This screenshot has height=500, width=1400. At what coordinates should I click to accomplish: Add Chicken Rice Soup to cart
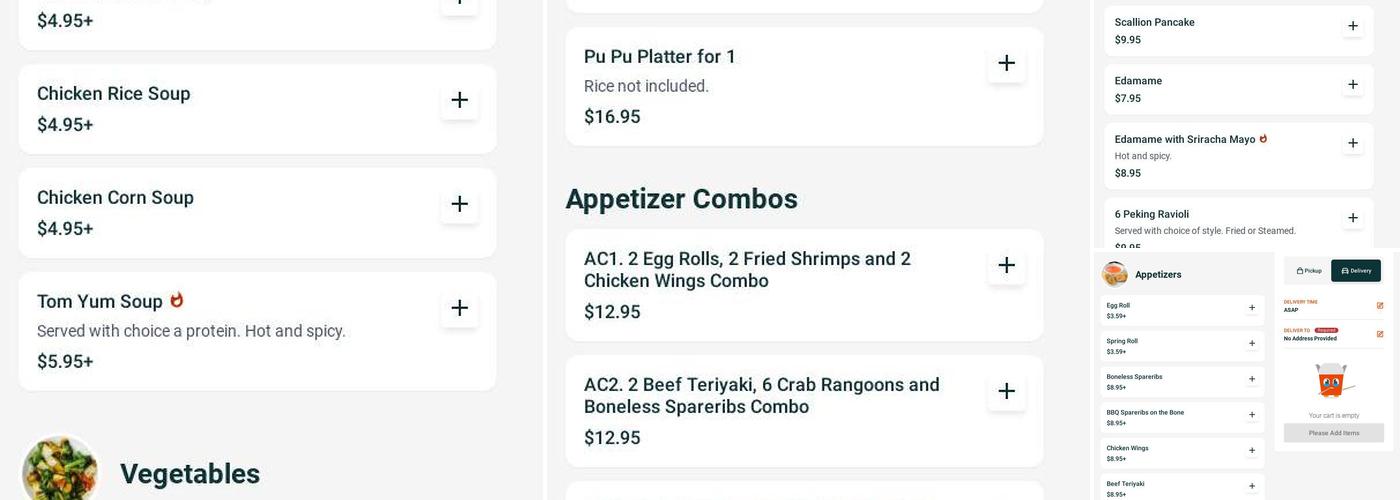click(459, 100)
